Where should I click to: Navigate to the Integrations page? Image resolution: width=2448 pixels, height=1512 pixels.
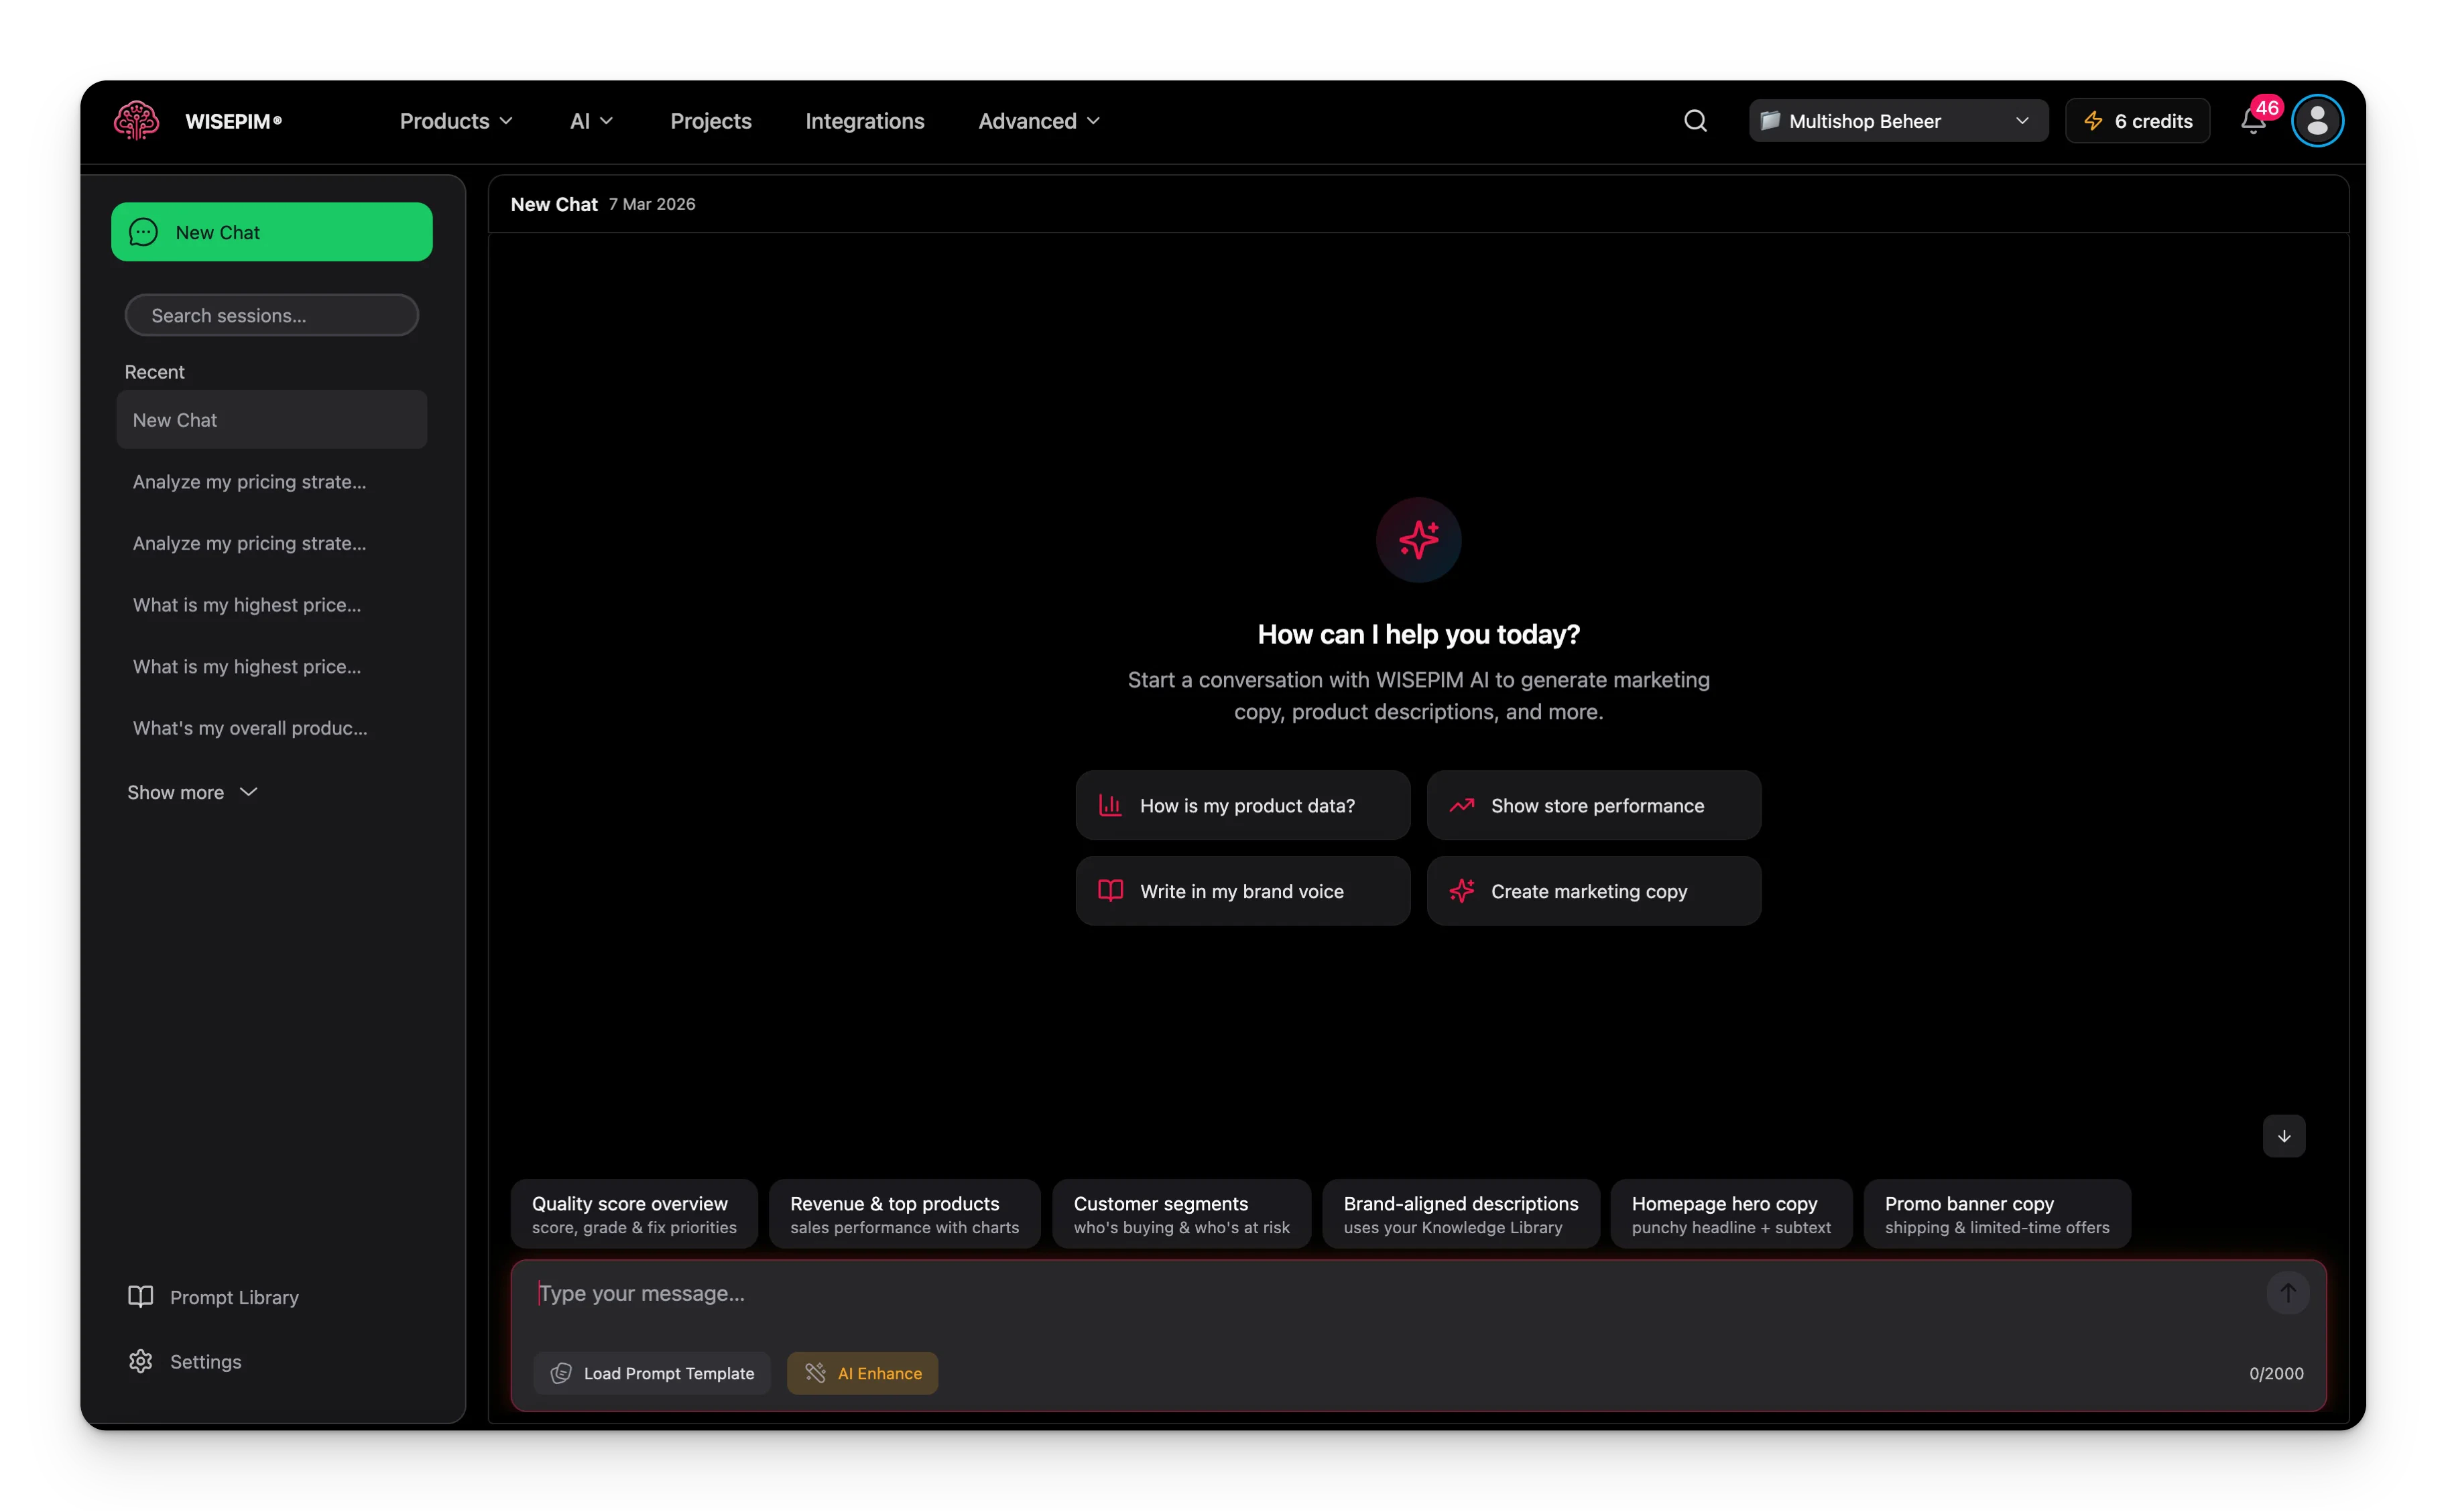click(864, 120)
